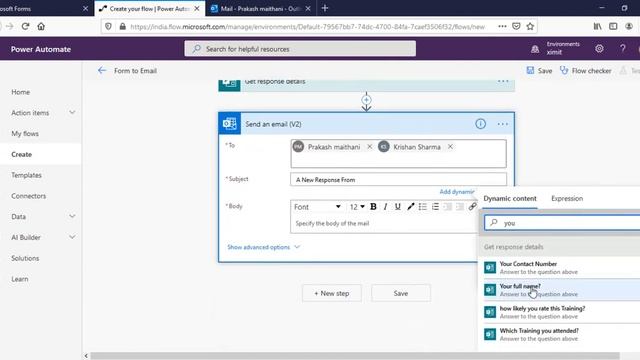This screenshot has height=360, width=640.
Task: Click Search for helpful resources box
Action: pyautogui.click(x=300, y=49)
